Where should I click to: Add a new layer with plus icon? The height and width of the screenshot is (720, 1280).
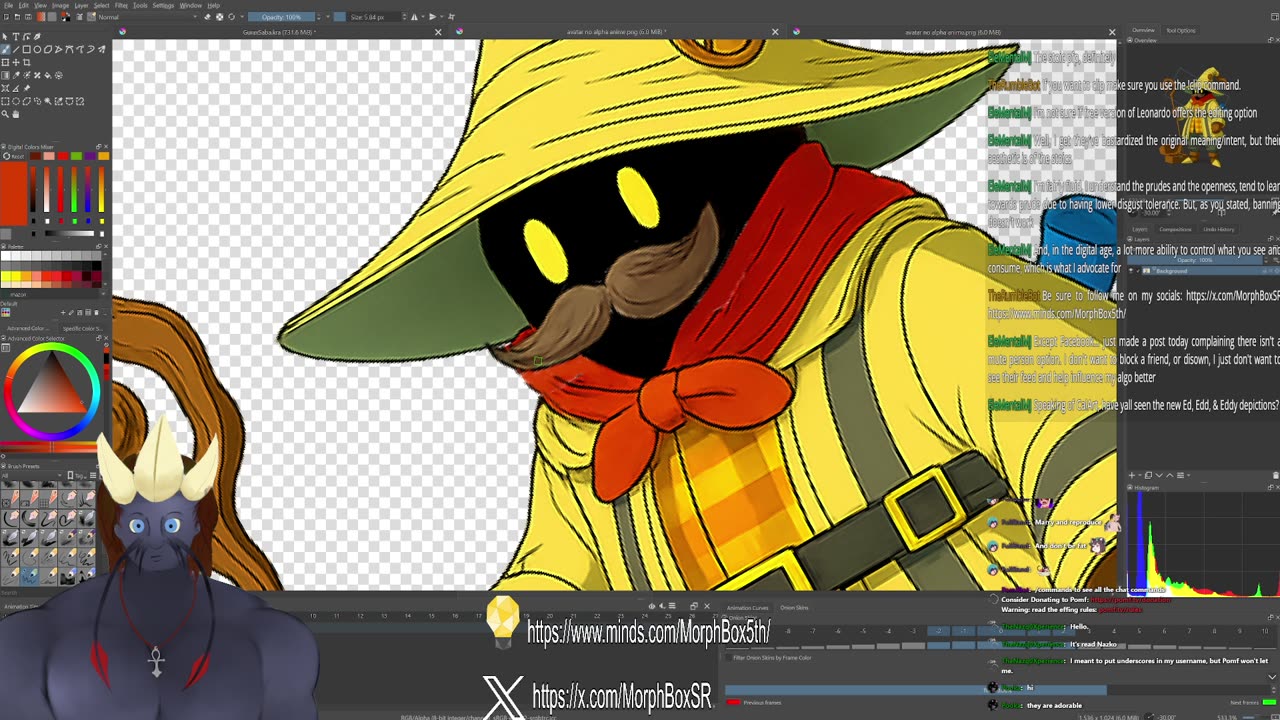[x=1132, y=475]
